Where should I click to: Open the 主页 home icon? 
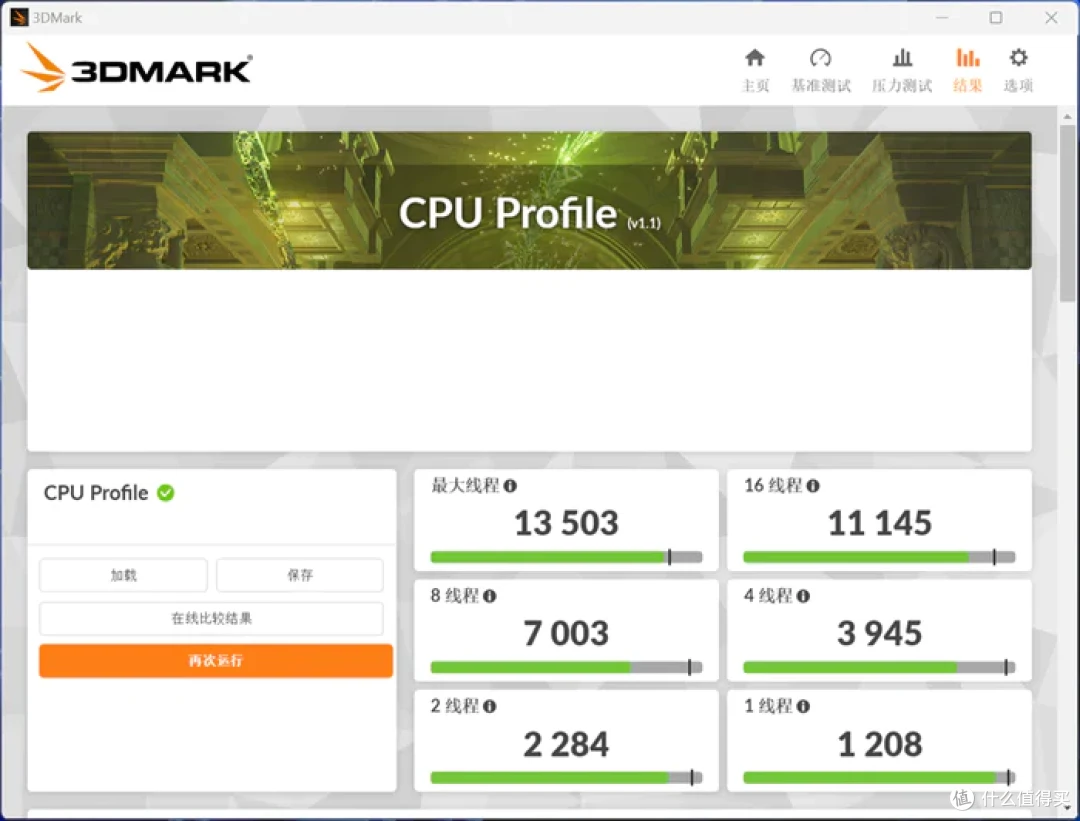tap(755, 58)
